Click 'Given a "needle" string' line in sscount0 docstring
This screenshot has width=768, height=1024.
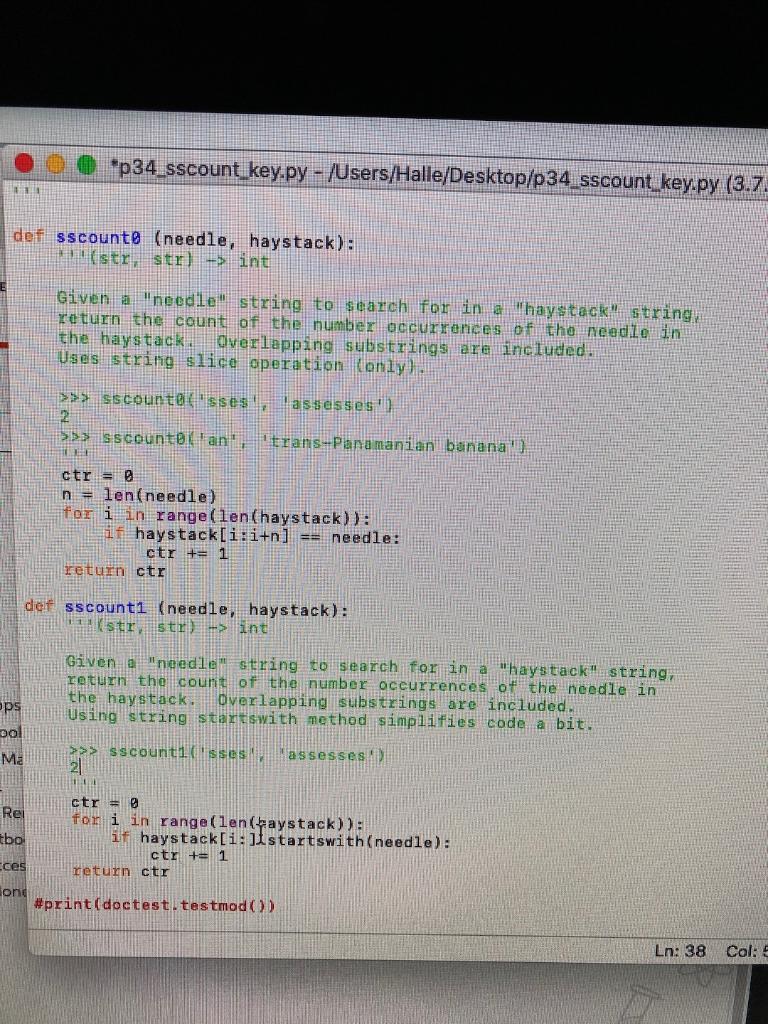pyautogui.click(x=379, y=304)
